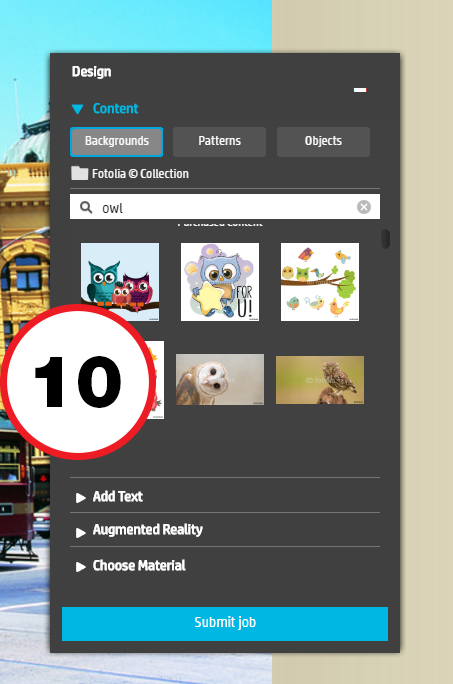453x684 pixels.
Task: Clear the owl search text
Action: (364, 207)
